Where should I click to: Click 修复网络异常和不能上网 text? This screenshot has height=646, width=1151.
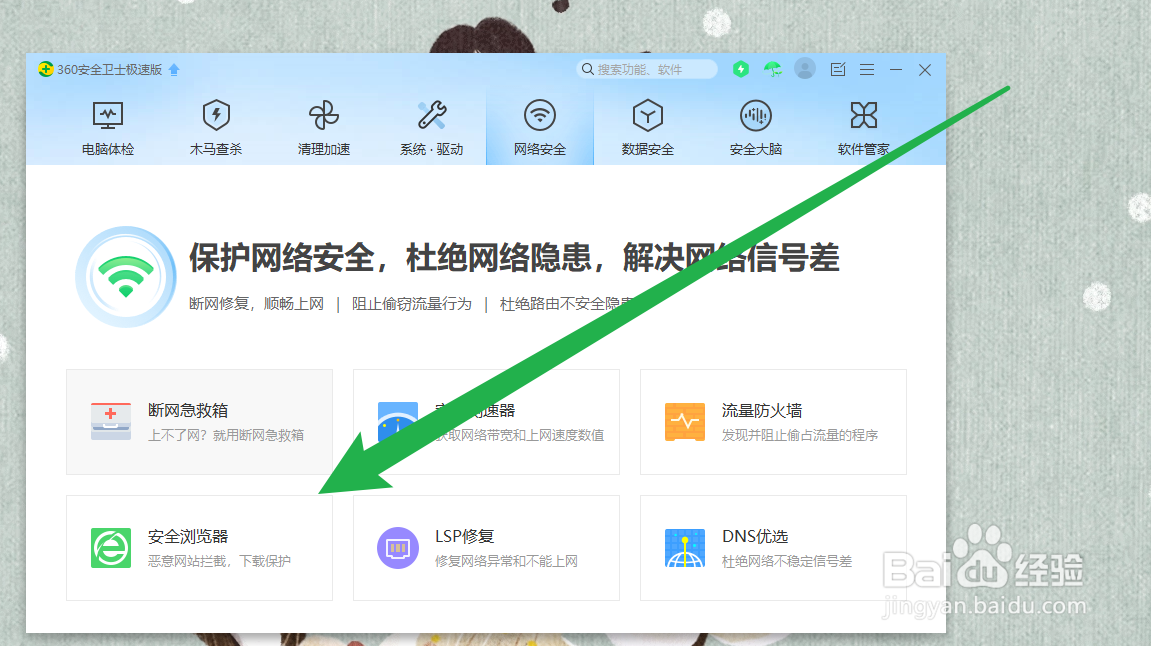(x=506, y=562)
